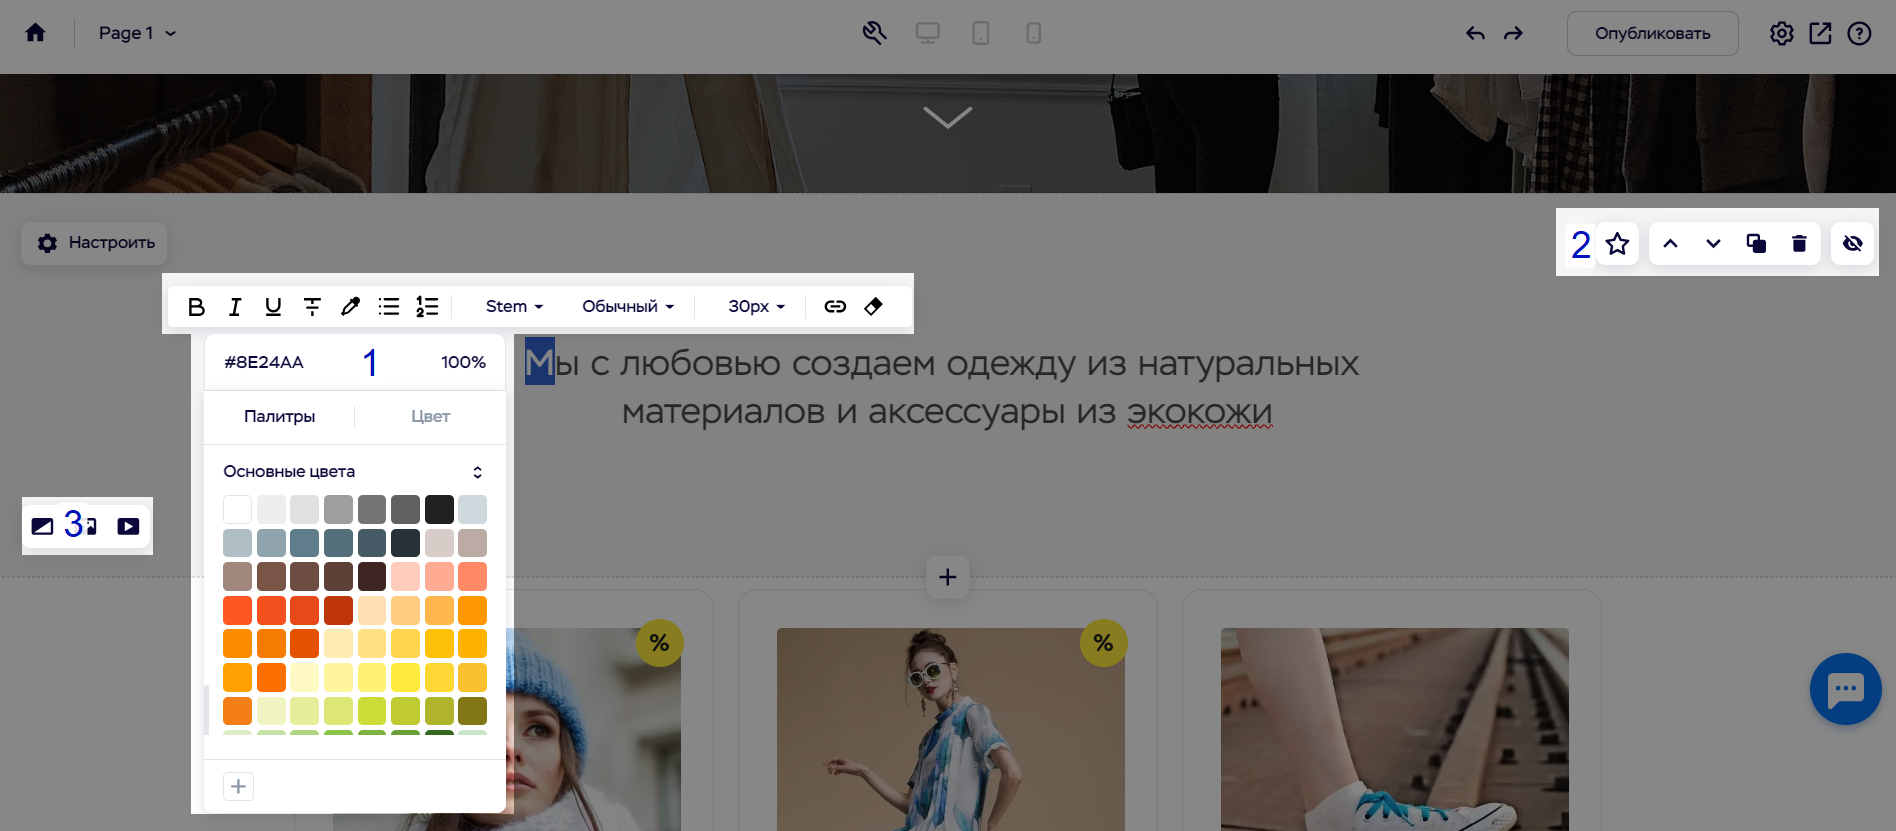Open the Stem font dropdown

pyautogui.click(x=514, y=306)
